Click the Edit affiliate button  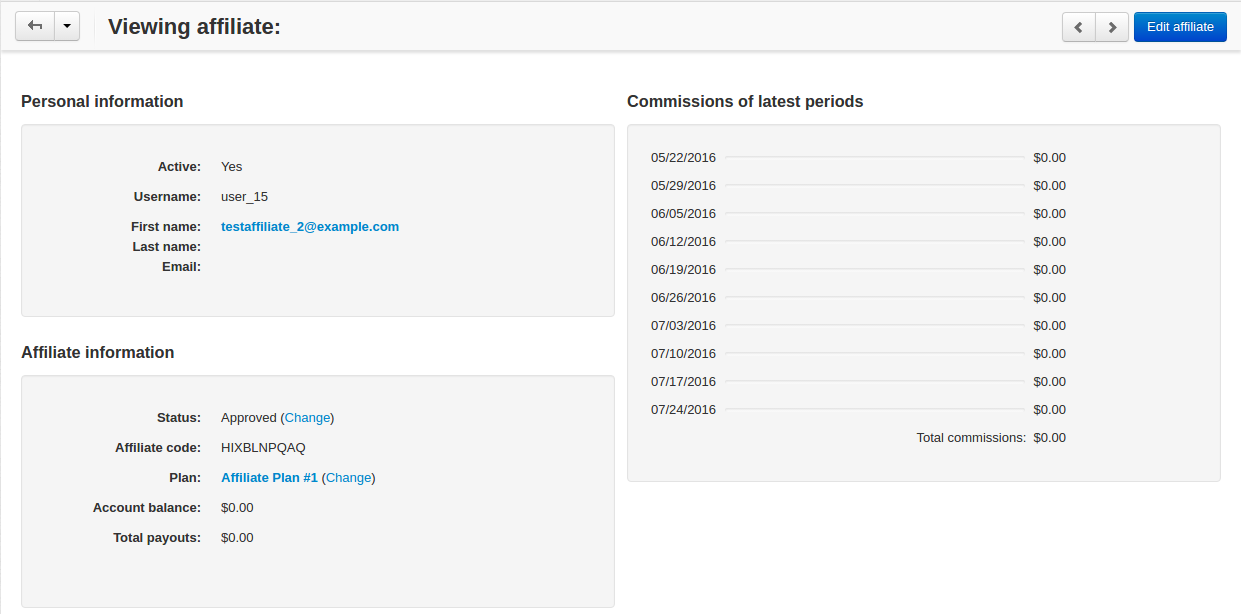(x=1180, y=27)
